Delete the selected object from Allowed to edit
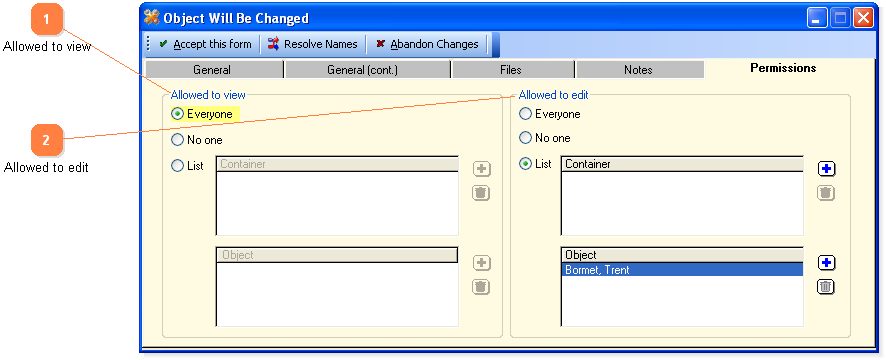Image resolution: width=886 pixels, height=360 pixels. point(826,287)
